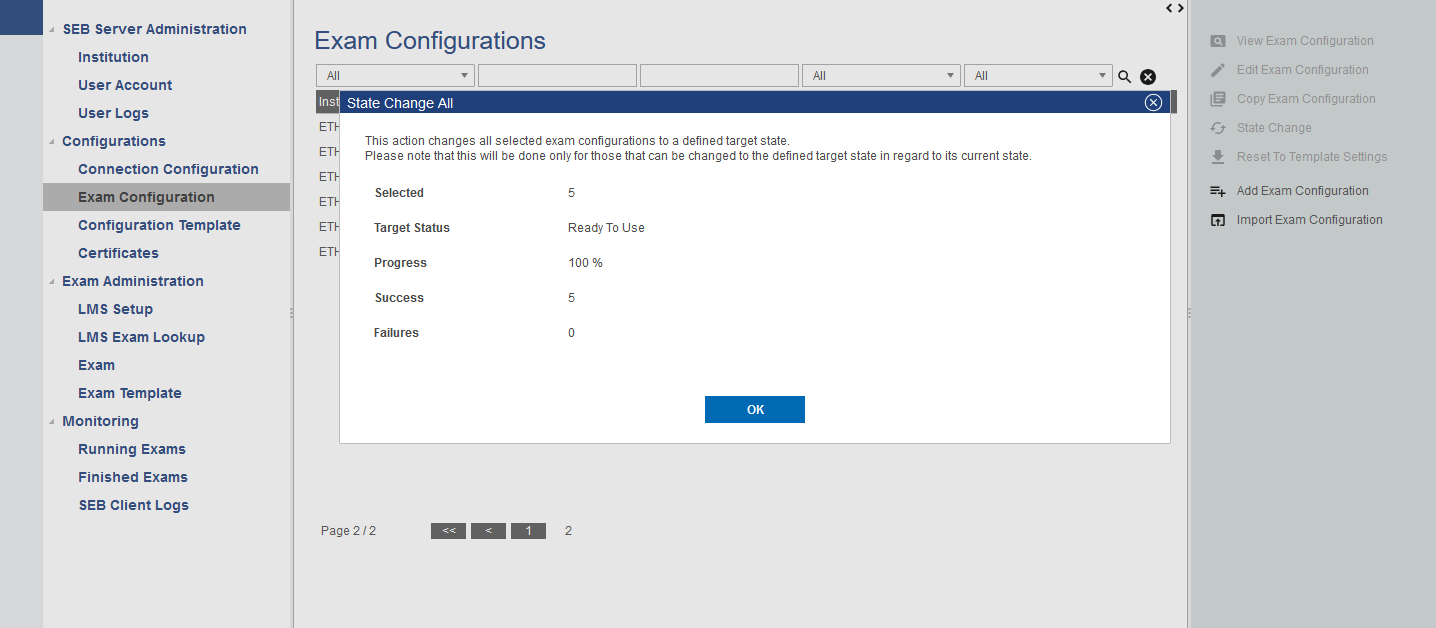
Task: Click the Reset To Template Settings icon
Action: (1217, 157)
